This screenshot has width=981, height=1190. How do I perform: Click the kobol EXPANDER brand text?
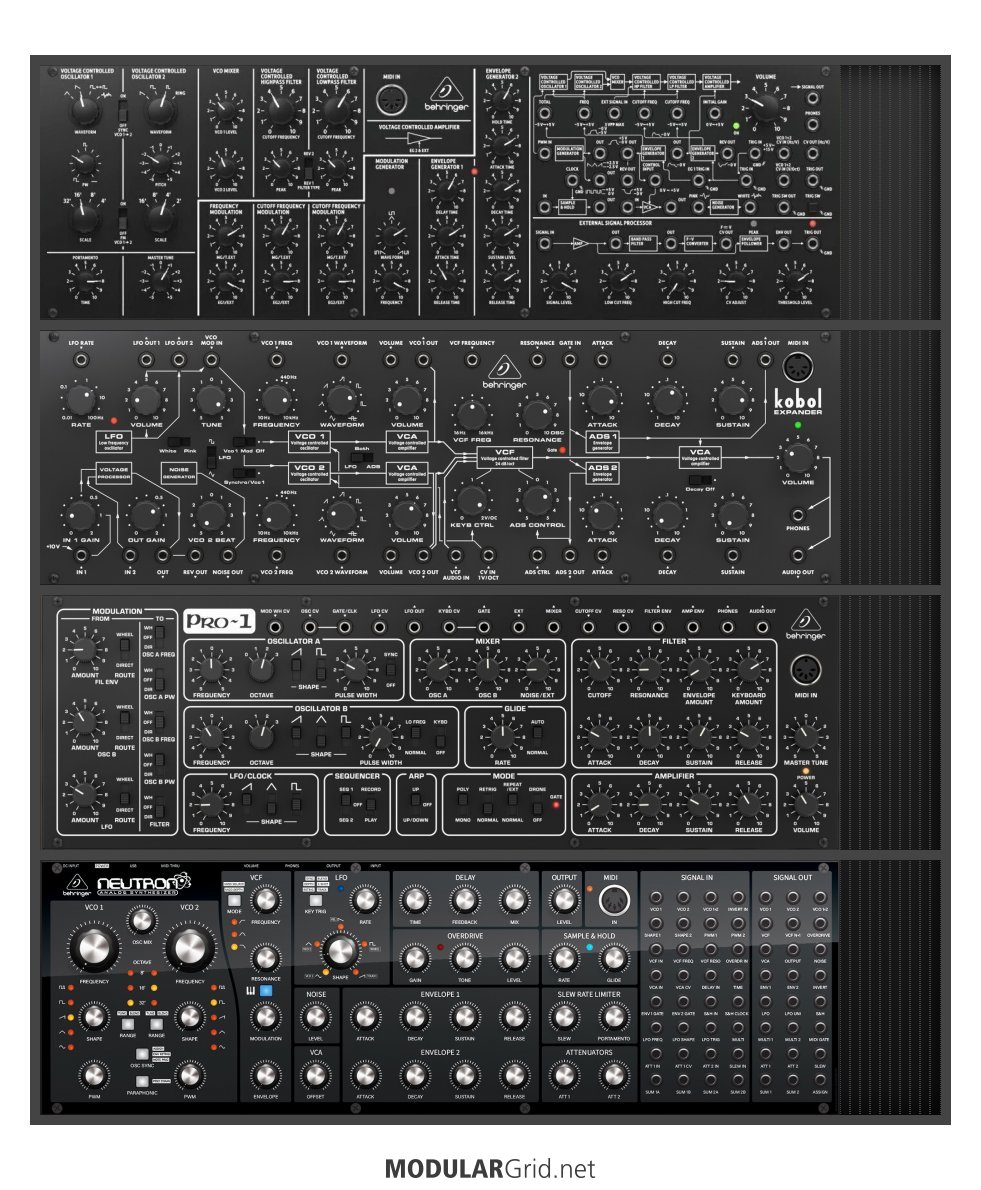pyautogui.click(x=797, y=401)
